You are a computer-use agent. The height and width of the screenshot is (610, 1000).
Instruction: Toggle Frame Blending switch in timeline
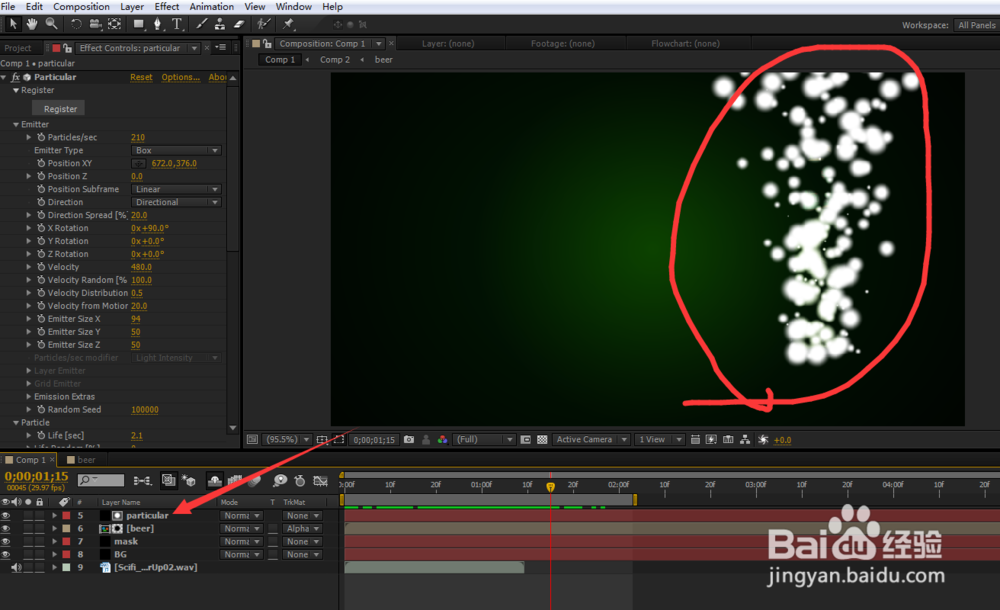pos(235,480)
